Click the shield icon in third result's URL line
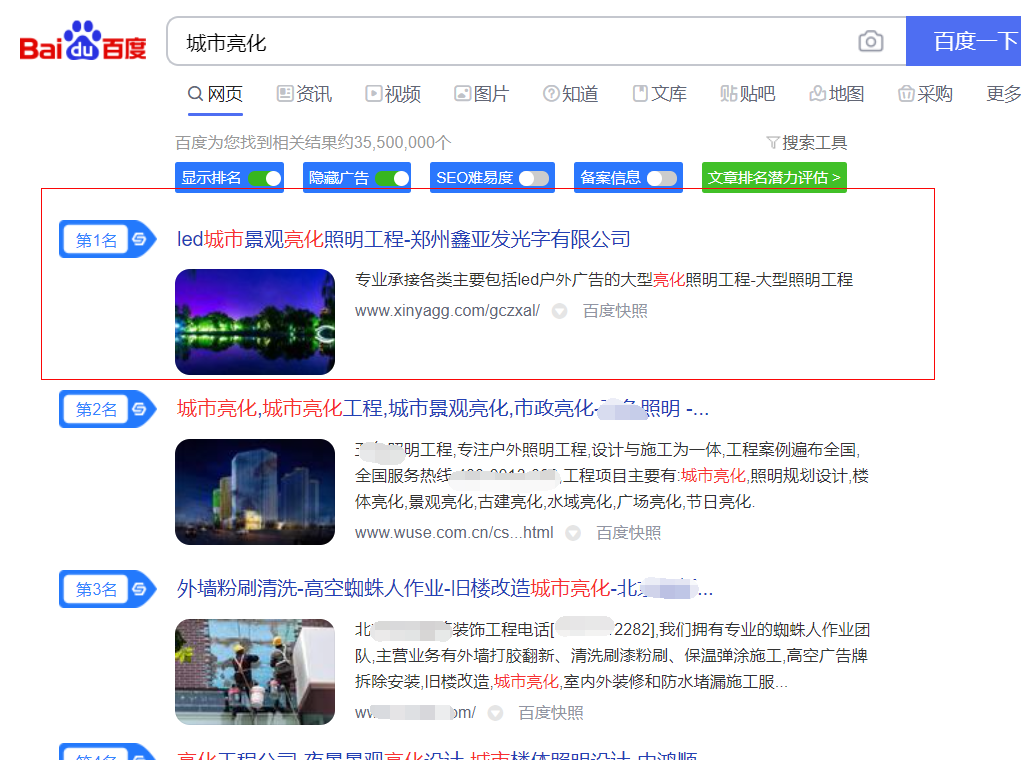 tap(496, 713)
